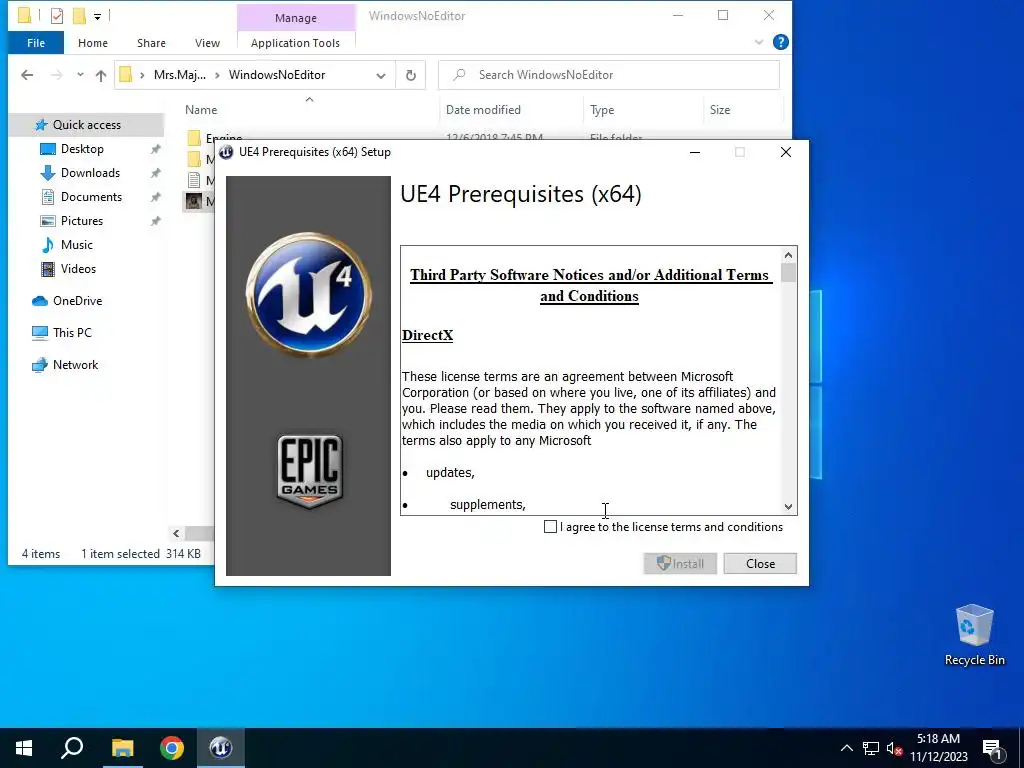Image resolution: width=1024 pixels, height=768 pixels.
Task: Sort files by Name column
Action: [201, 110]
